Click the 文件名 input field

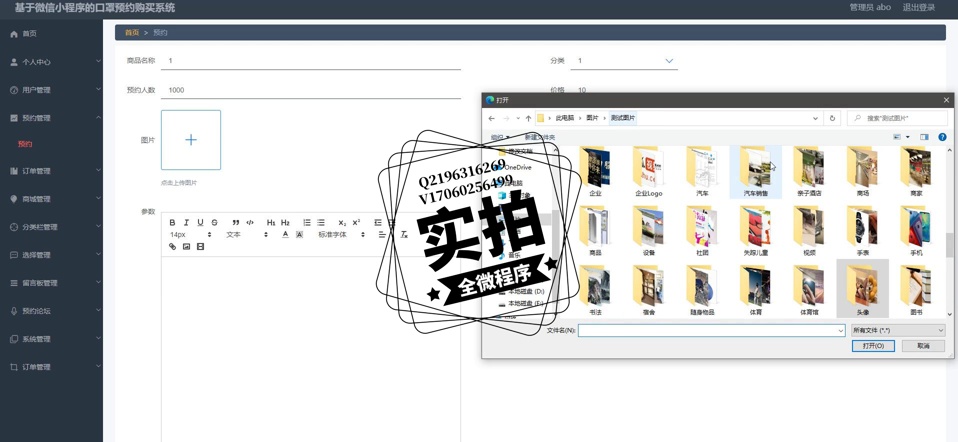(710, 329)
